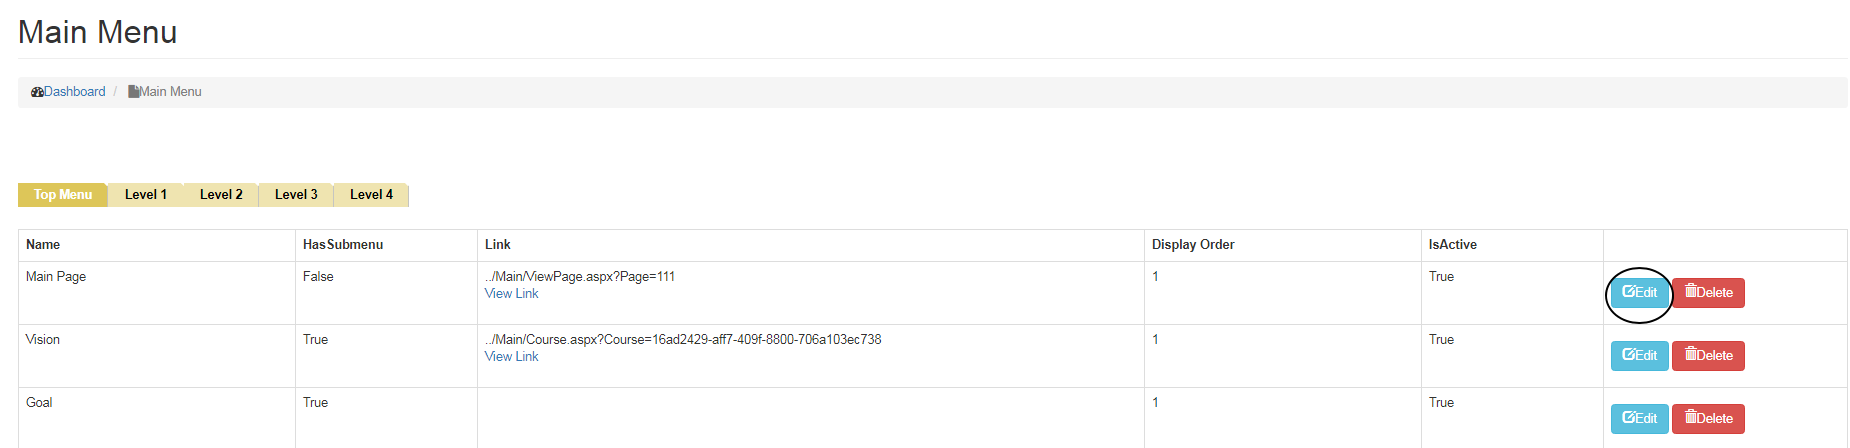This screenshot has width=1850, height=448.
Task: Click the Dashboard breadcrumb icon
Action: [37, 92]
